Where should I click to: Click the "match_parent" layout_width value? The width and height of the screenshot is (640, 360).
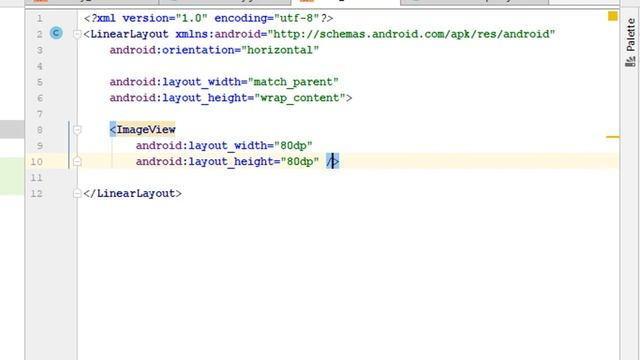pos(293,82)
